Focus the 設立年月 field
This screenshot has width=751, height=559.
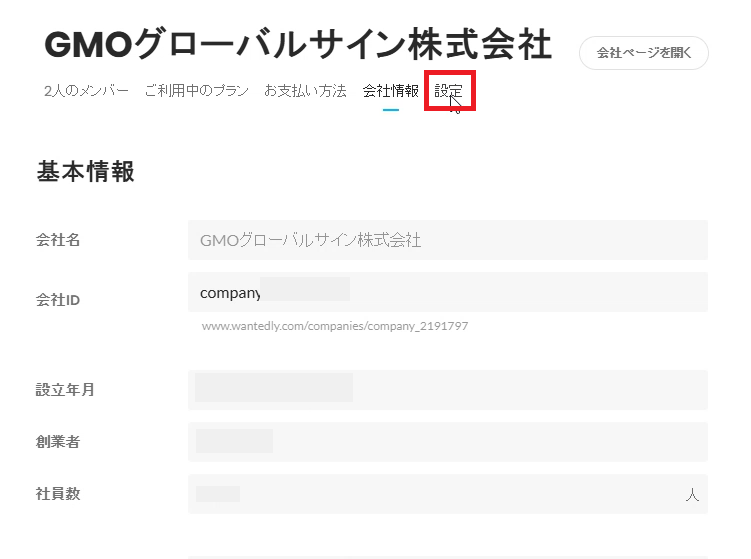point(448,390)
